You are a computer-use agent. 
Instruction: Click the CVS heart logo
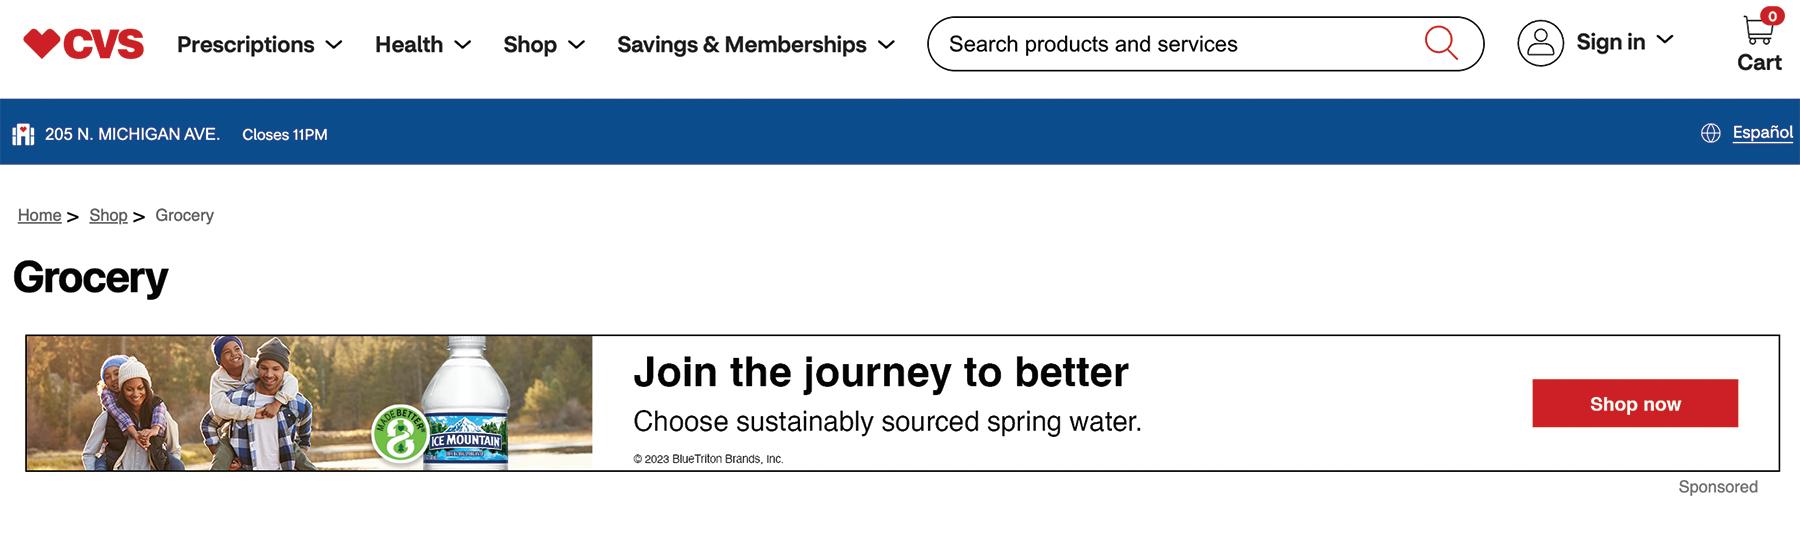pyautogui.click(x=84, y=44)
